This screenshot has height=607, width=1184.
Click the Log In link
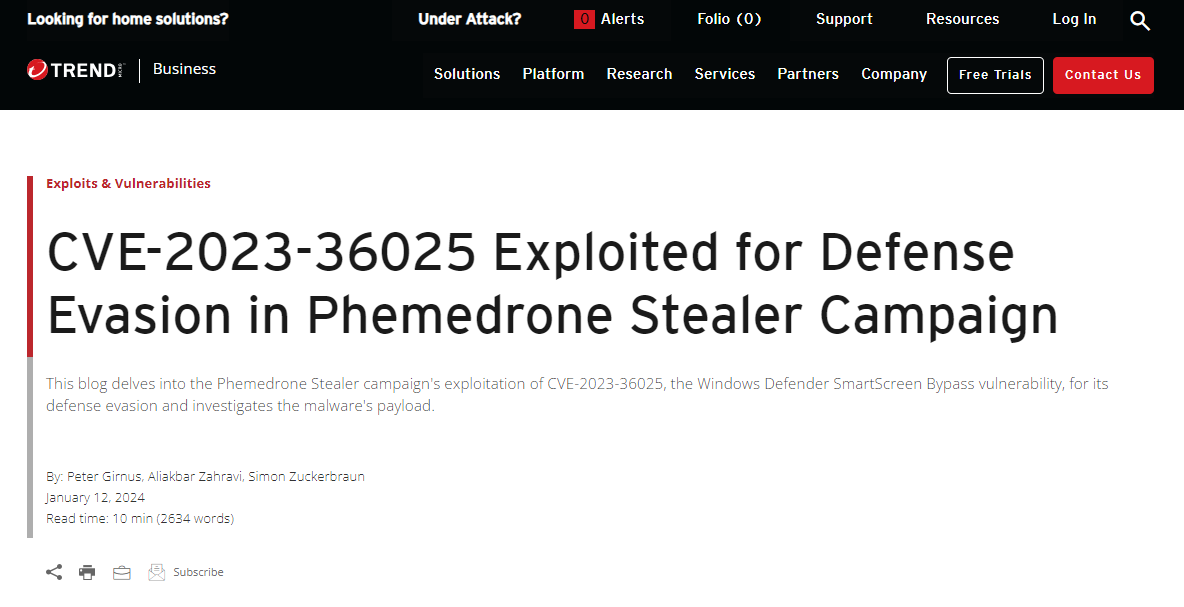[1075, 20]
